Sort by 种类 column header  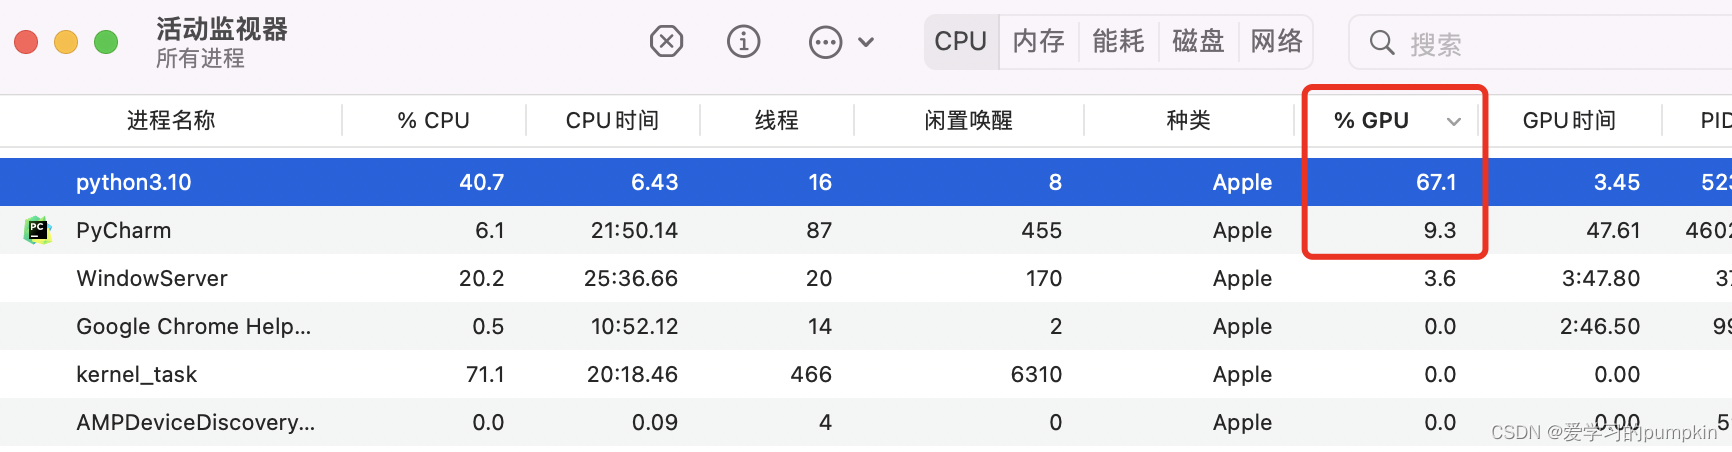[x=1188, y=121]
